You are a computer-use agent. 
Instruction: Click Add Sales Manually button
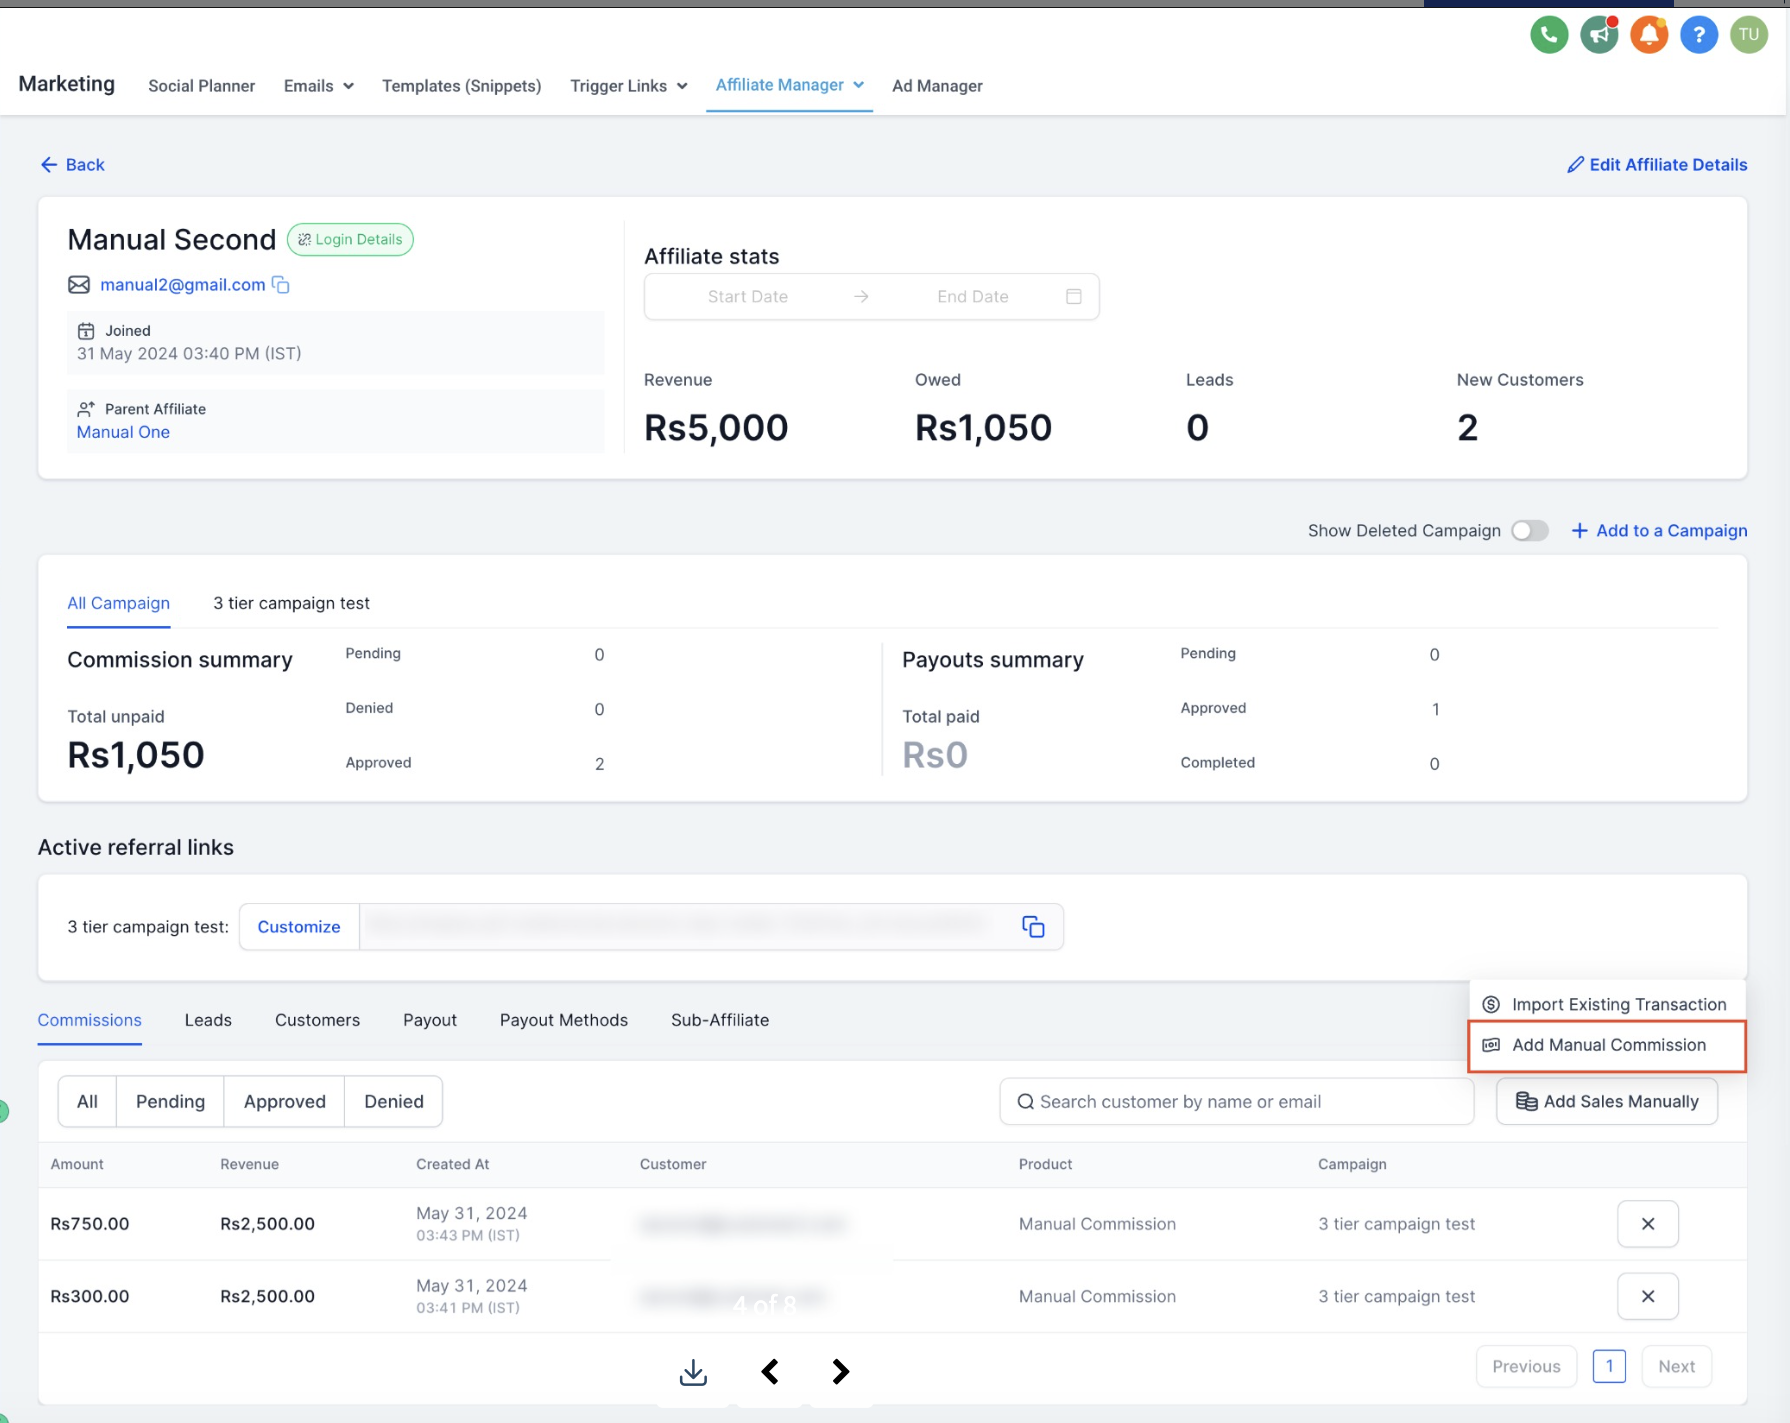click(x=1607, y=1101)
